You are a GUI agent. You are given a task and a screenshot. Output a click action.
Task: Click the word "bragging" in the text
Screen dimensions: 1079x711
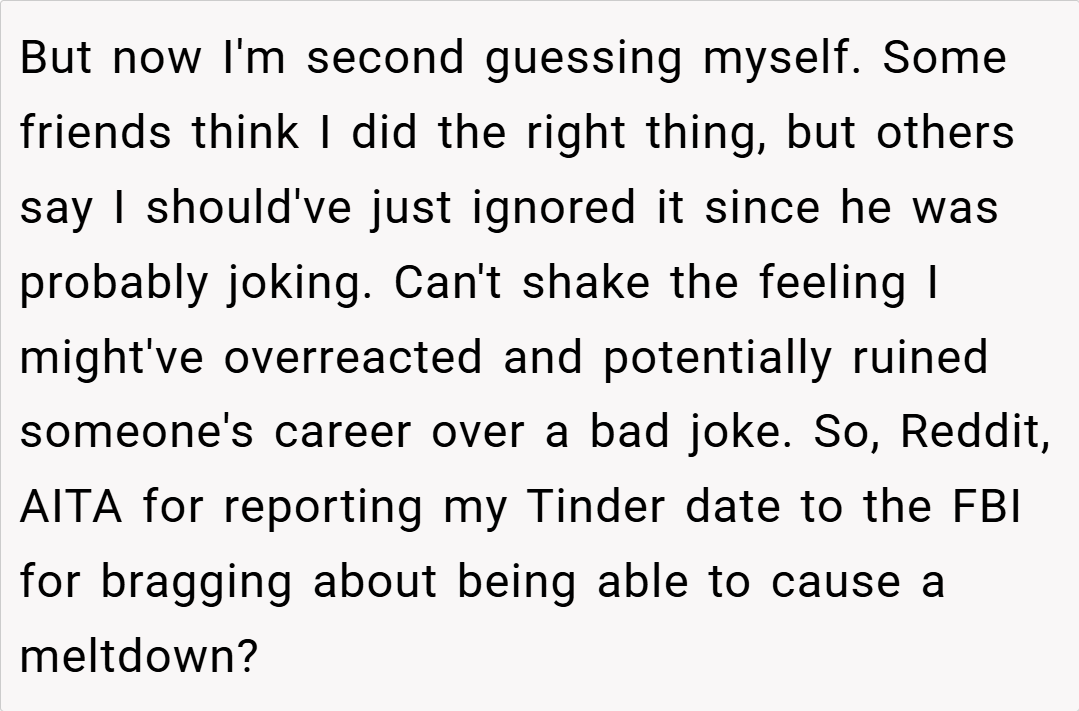[196, 581]
